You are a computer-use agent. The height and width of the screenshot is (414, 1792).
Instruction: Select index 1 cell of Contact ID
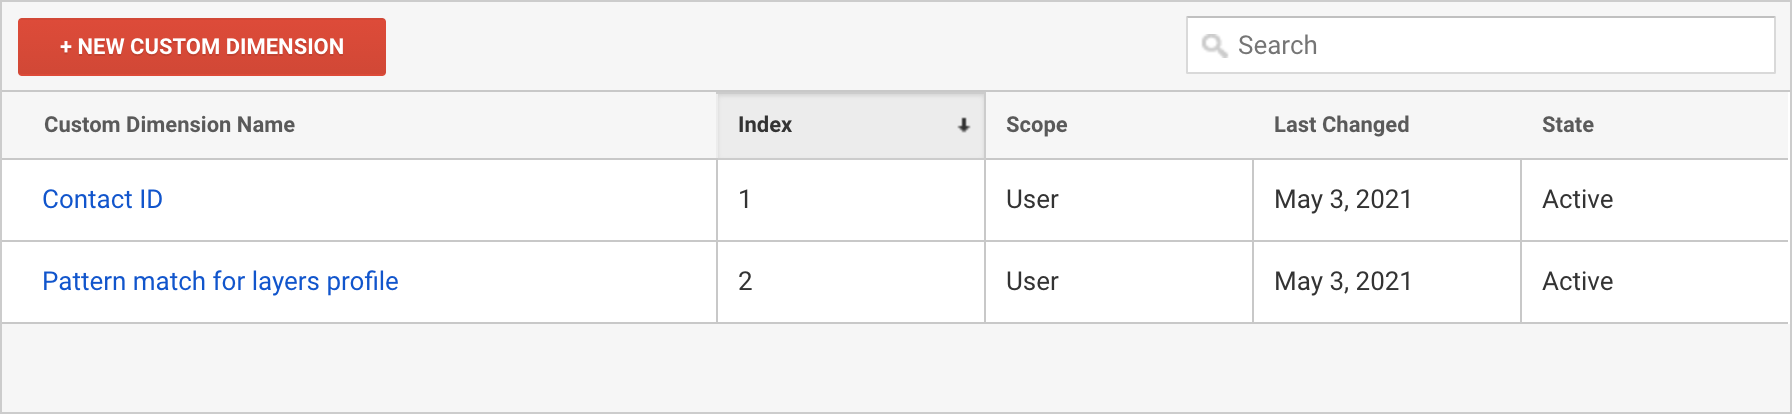851,200
